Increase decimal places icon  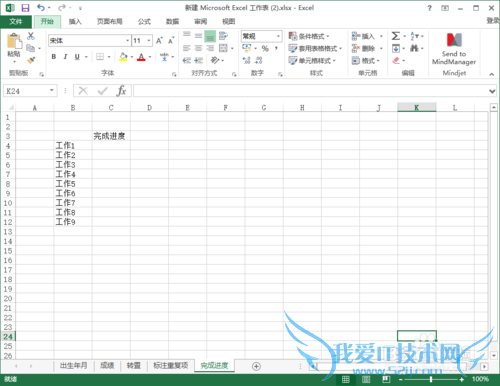pyautogui.click(x=246, y=60)
